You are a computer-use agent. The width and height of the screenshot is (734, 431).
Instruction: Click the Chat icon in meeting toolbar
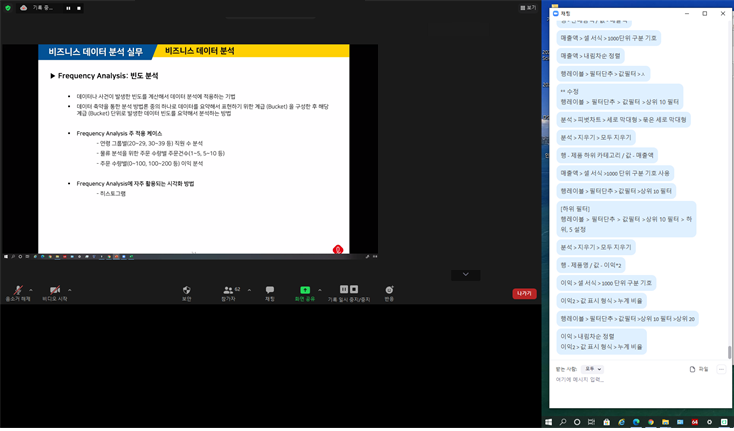coord(270,291)
